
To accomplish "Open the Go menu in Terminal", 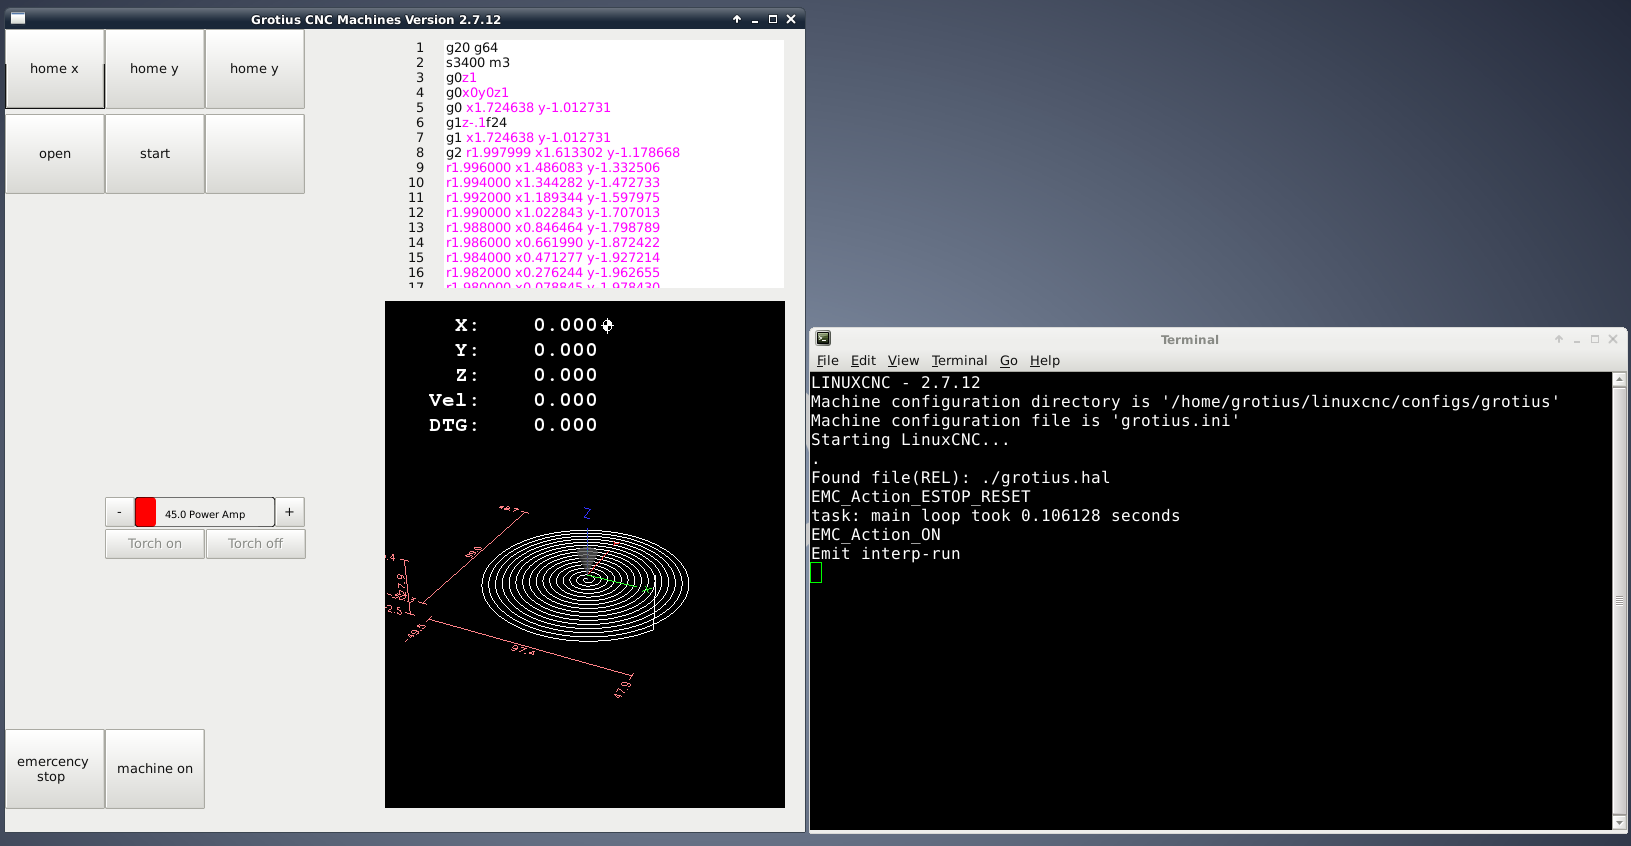I will (x=1009, y=361).
